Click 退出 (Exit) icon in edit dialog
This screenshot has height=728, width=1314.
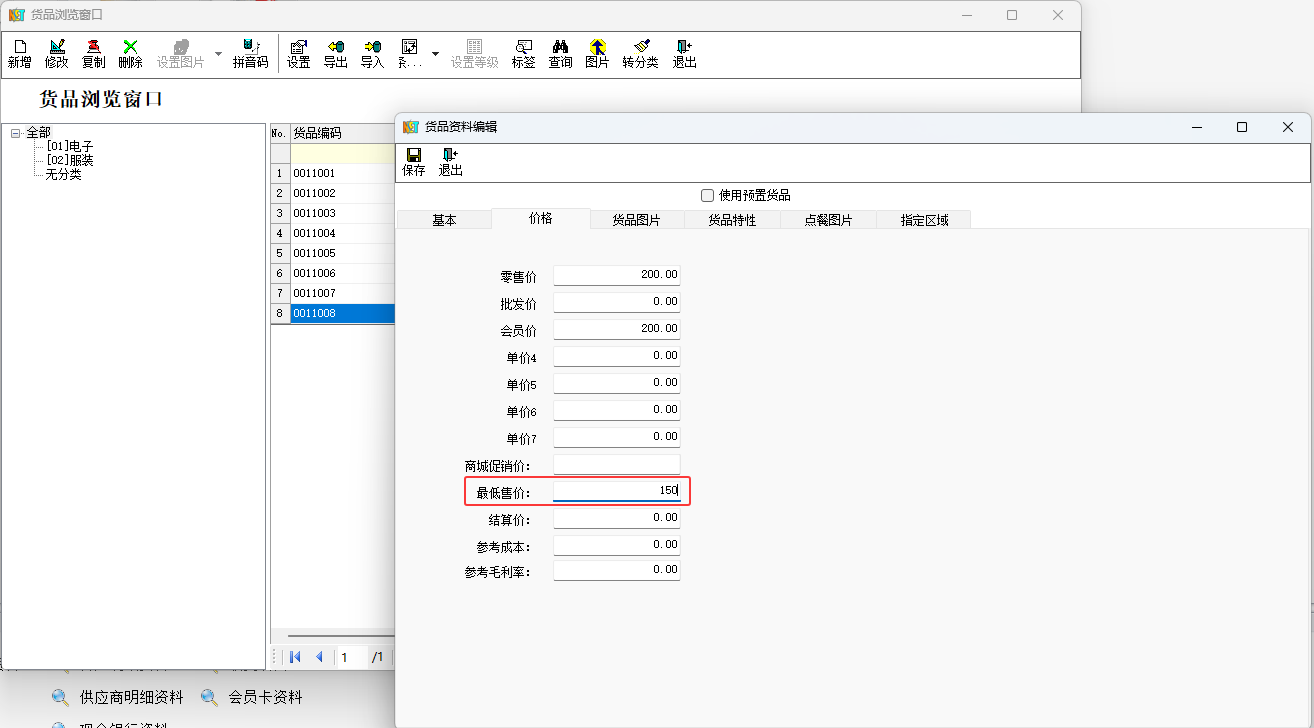point(451,162)
